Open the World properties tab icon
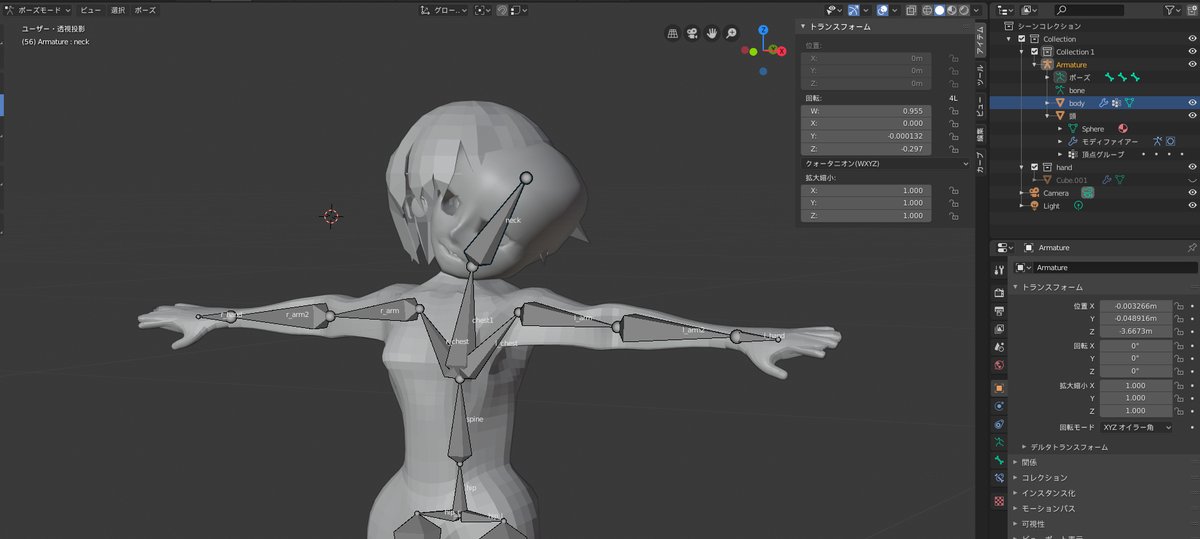Screen dimensions: 1200x539 click(x=999, y=364)
